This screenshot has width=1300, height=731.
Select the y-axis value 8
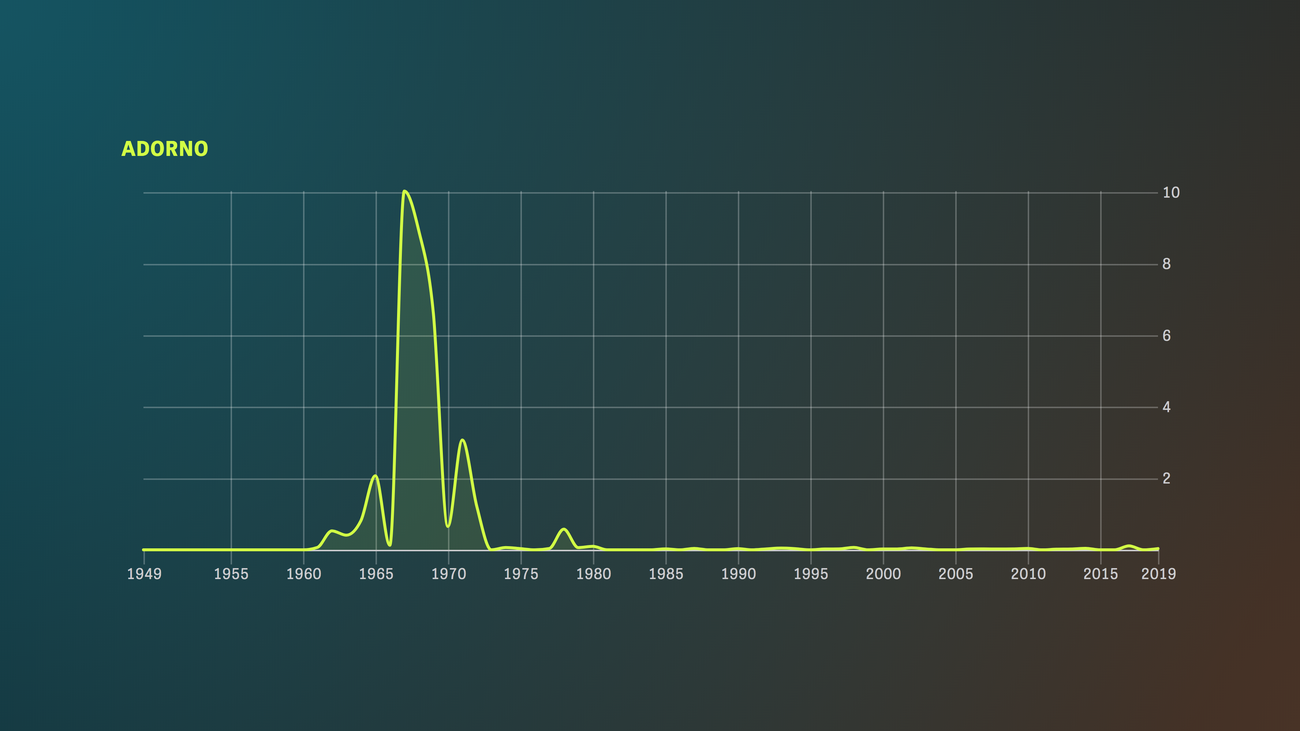point(1166,265)
